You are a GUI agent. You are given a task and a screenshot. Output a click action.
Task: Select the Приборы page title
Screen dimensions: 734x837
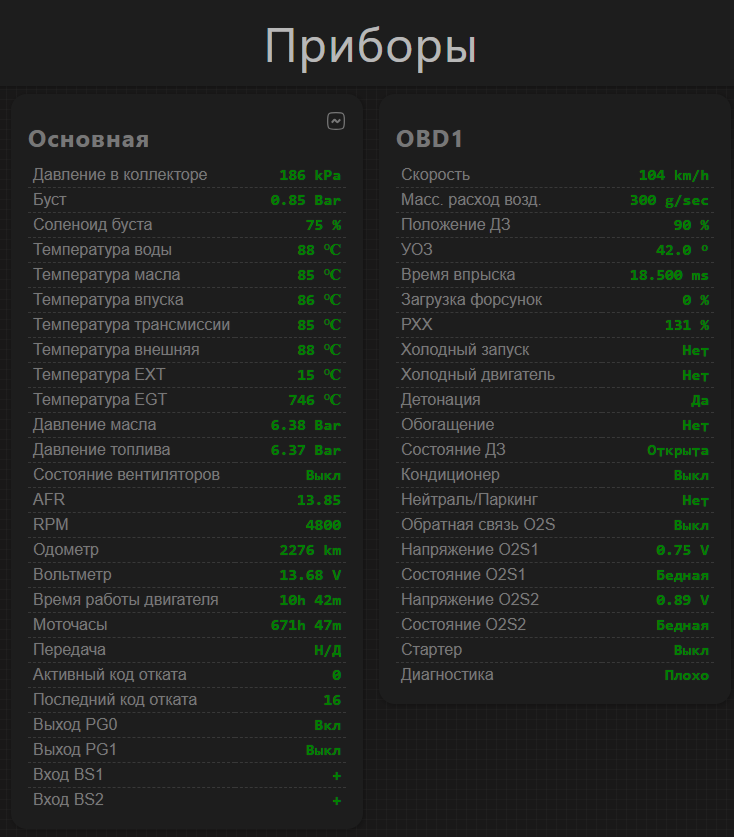370,46
